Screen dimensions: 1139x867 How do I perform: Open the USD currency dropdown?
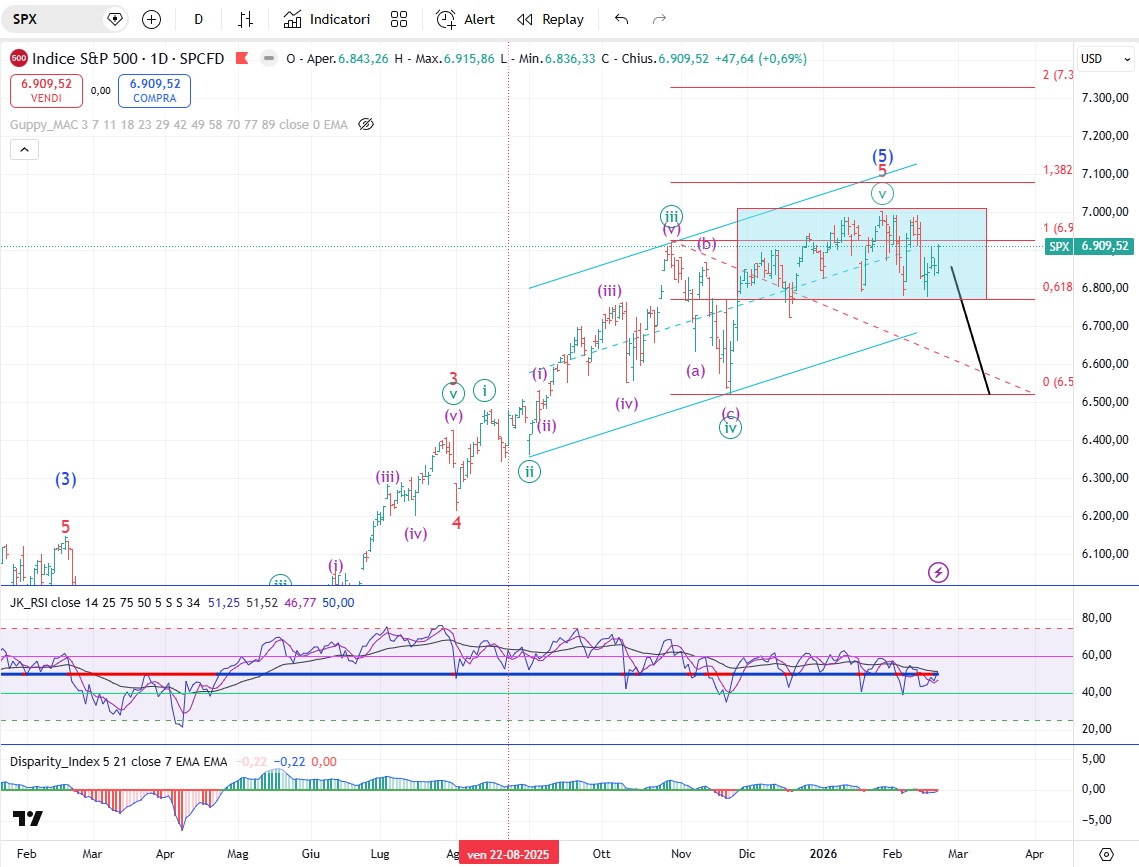(x=1106, y=59)
